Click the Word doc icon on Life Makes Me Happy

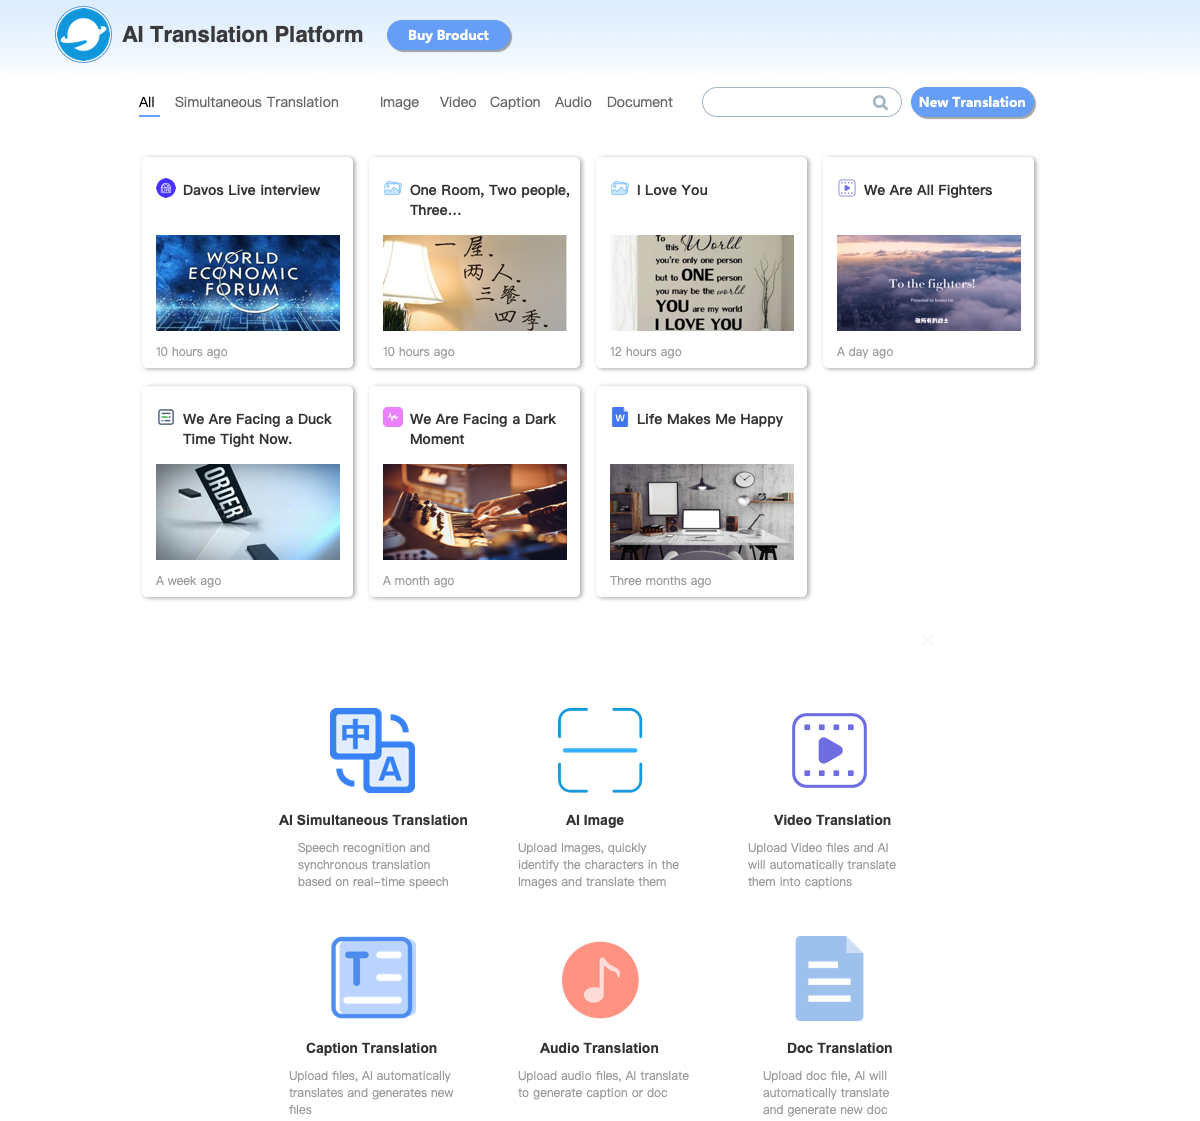[x=620, y=417]
